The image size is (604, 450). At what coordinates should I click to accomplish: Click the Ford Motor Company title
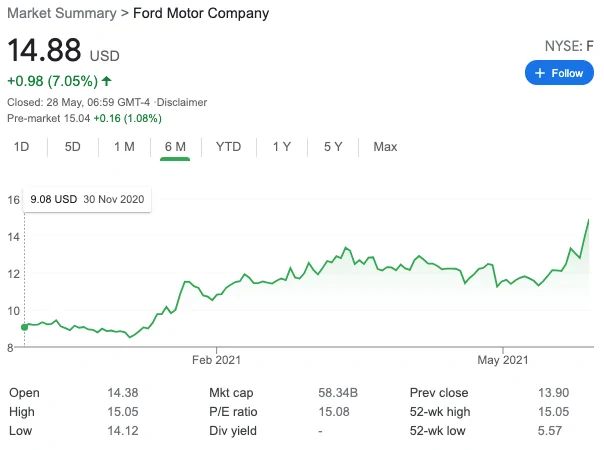coord(201,13)
